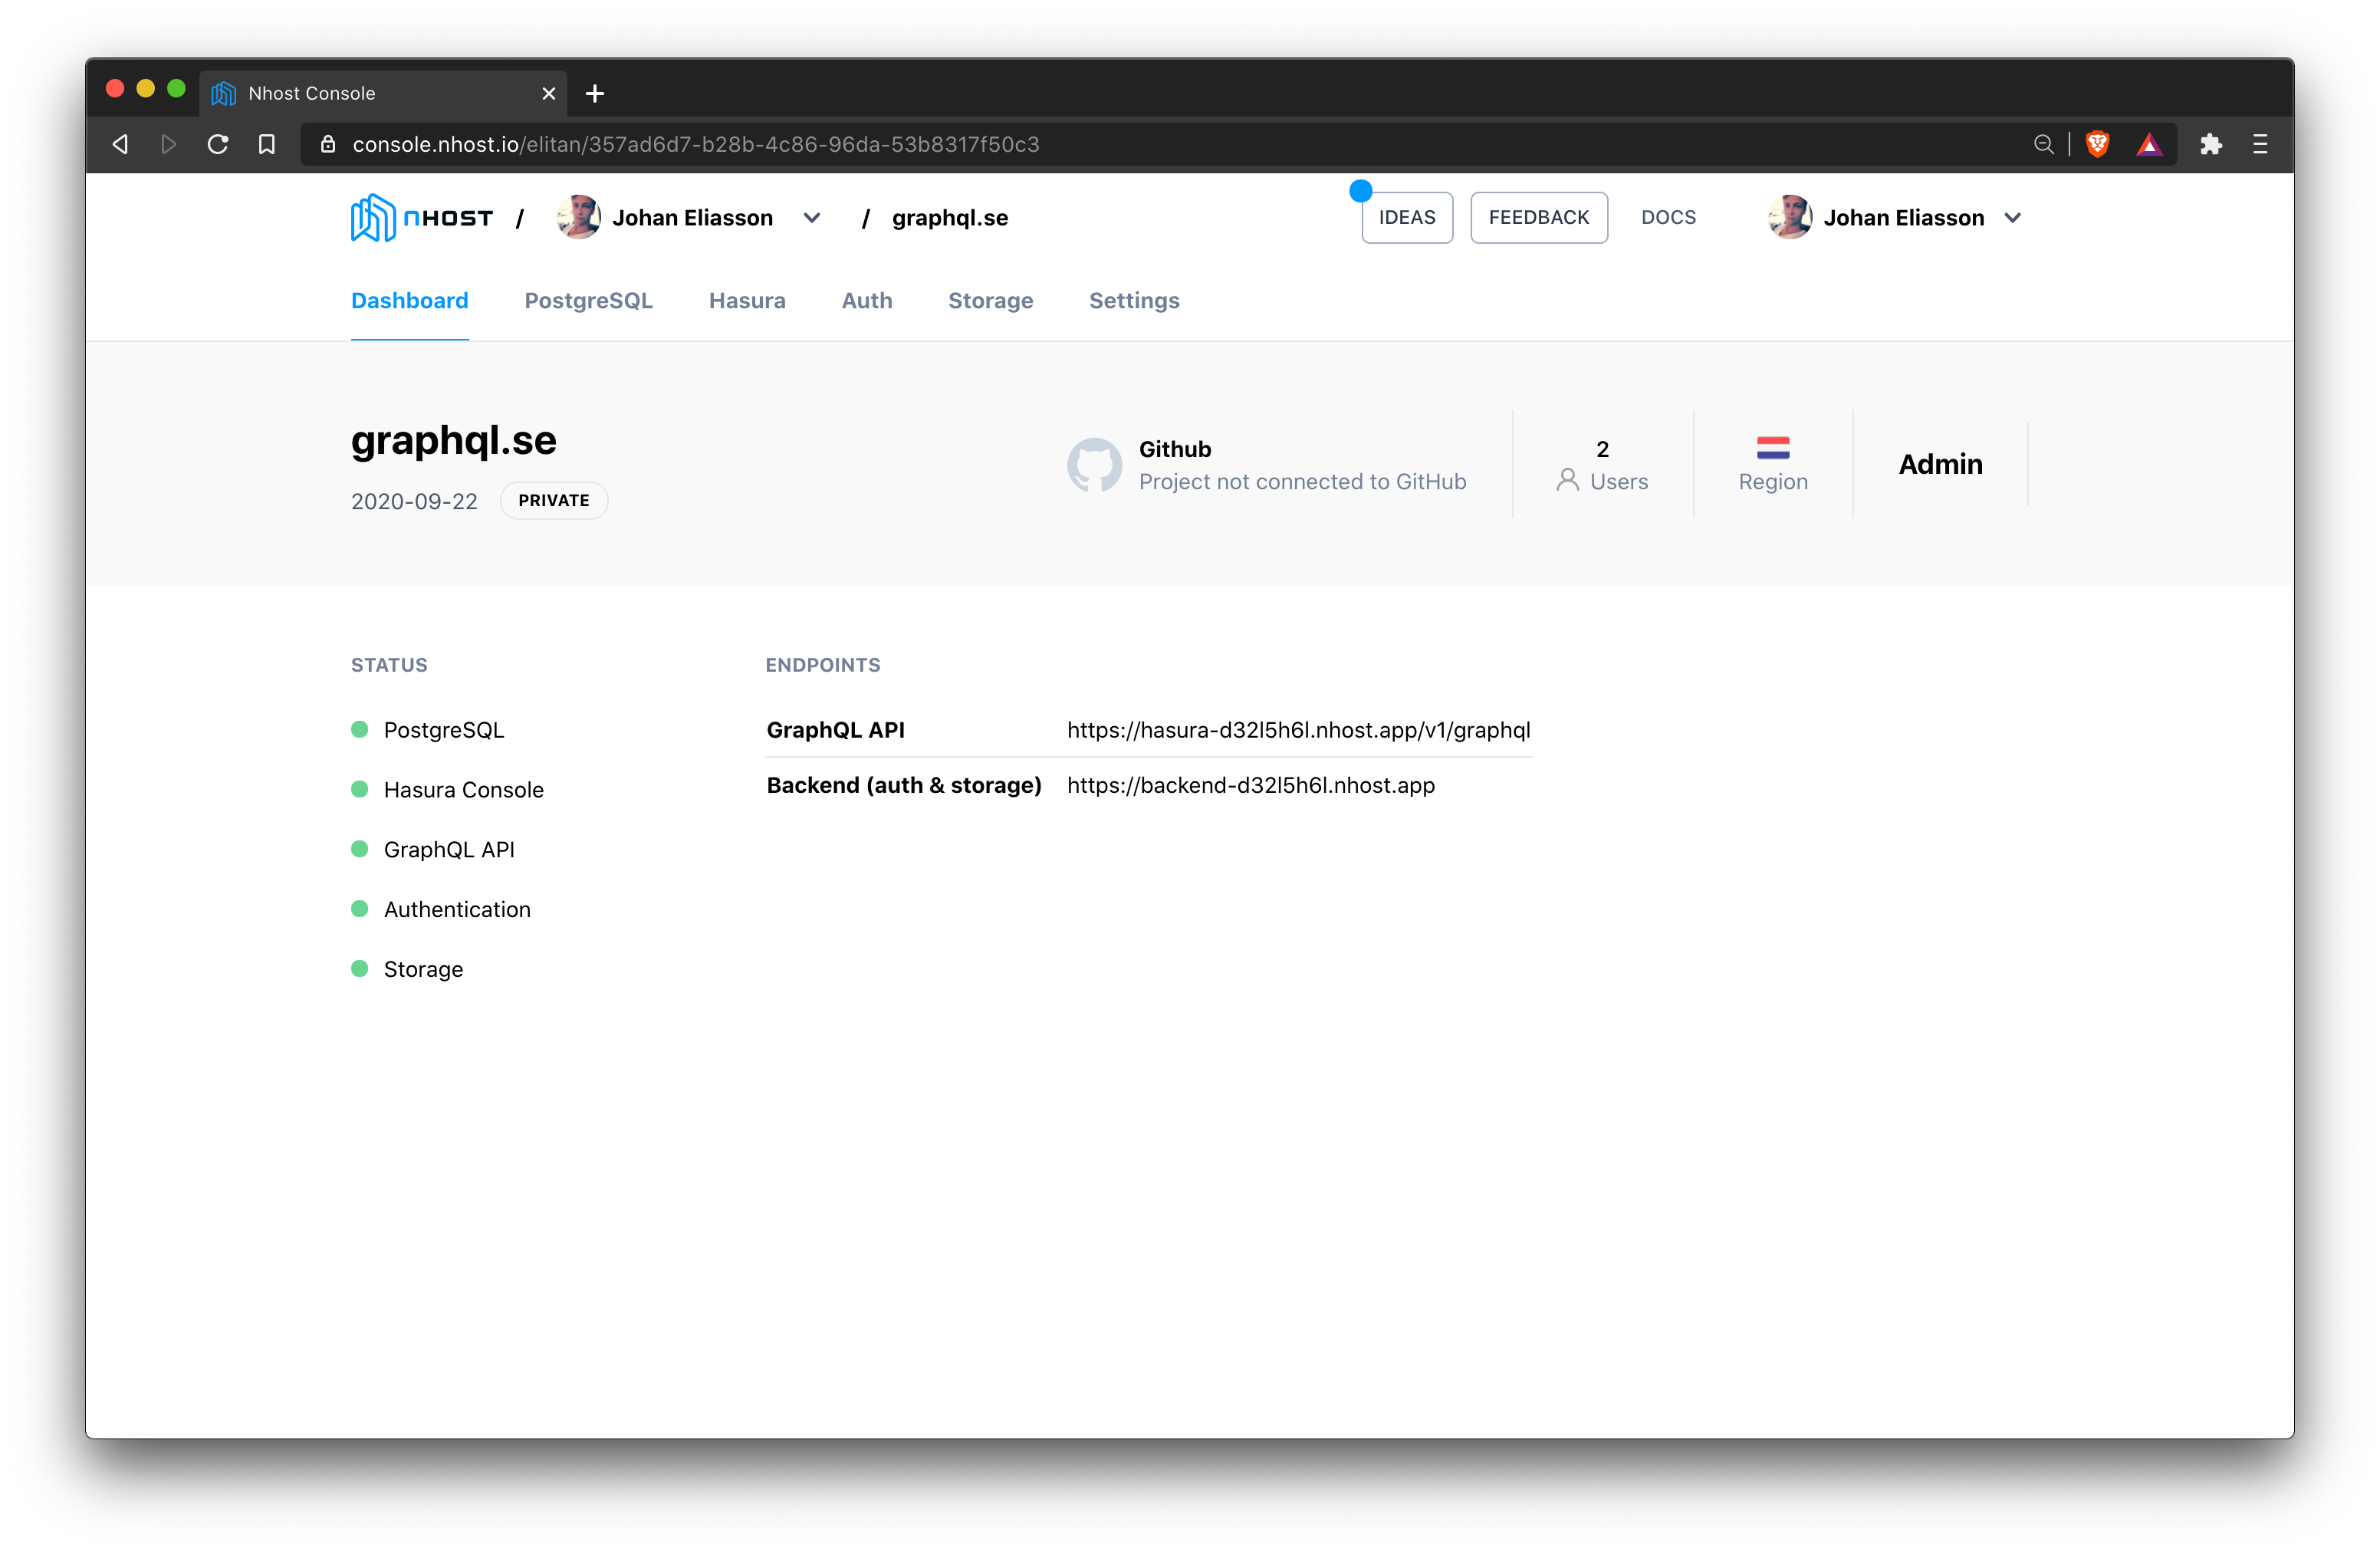Click the Storage status green dot

pyautogui.click(x=359, y=968)
